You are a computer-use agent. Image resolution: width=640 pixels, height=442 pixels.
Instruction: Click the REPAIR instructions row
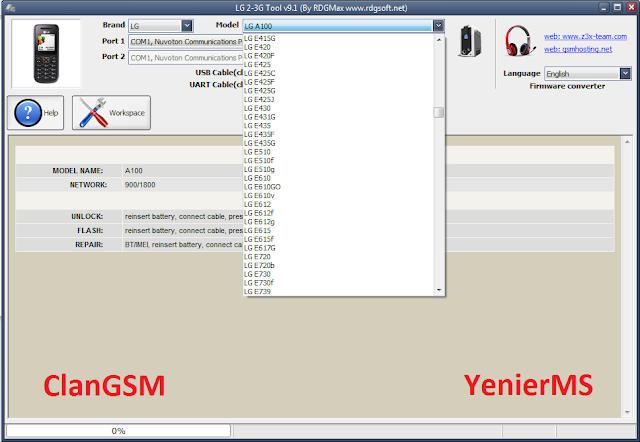(315, 244)
